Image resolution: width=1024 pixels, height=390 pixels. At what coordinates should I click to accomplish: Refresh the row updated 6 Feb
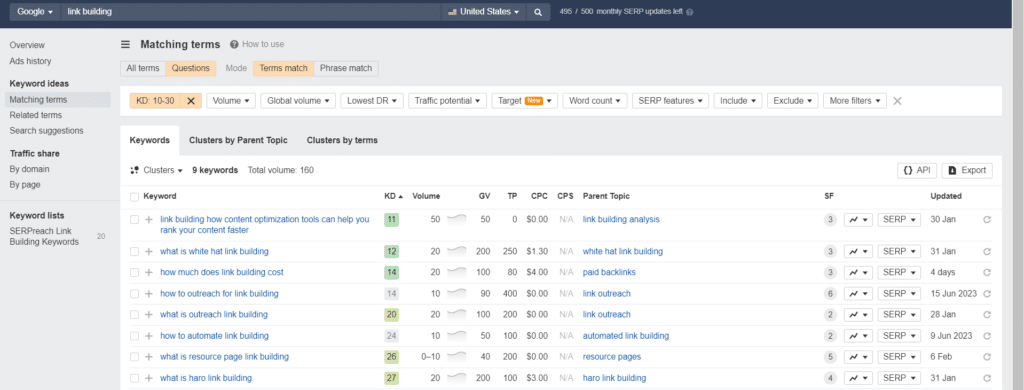tap(987, 357)
